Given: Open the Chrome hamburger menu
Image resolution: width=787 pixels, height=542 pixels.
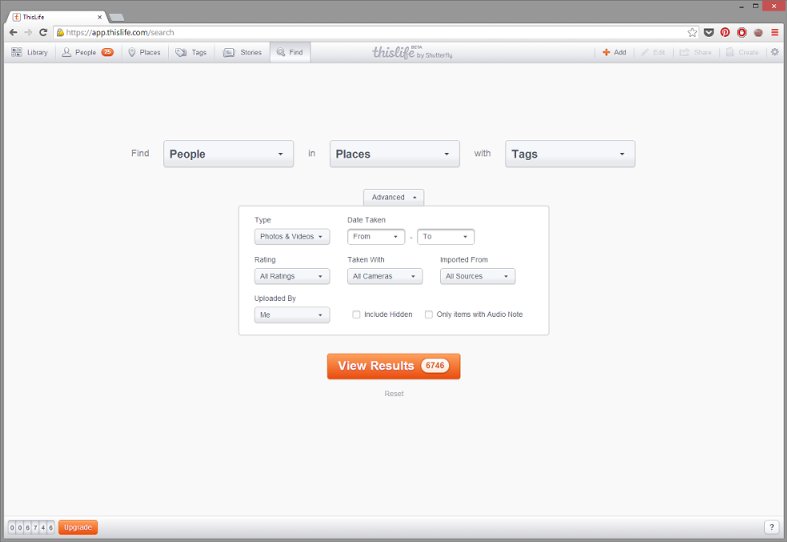Looking at the screenshot, I should 775,32.
